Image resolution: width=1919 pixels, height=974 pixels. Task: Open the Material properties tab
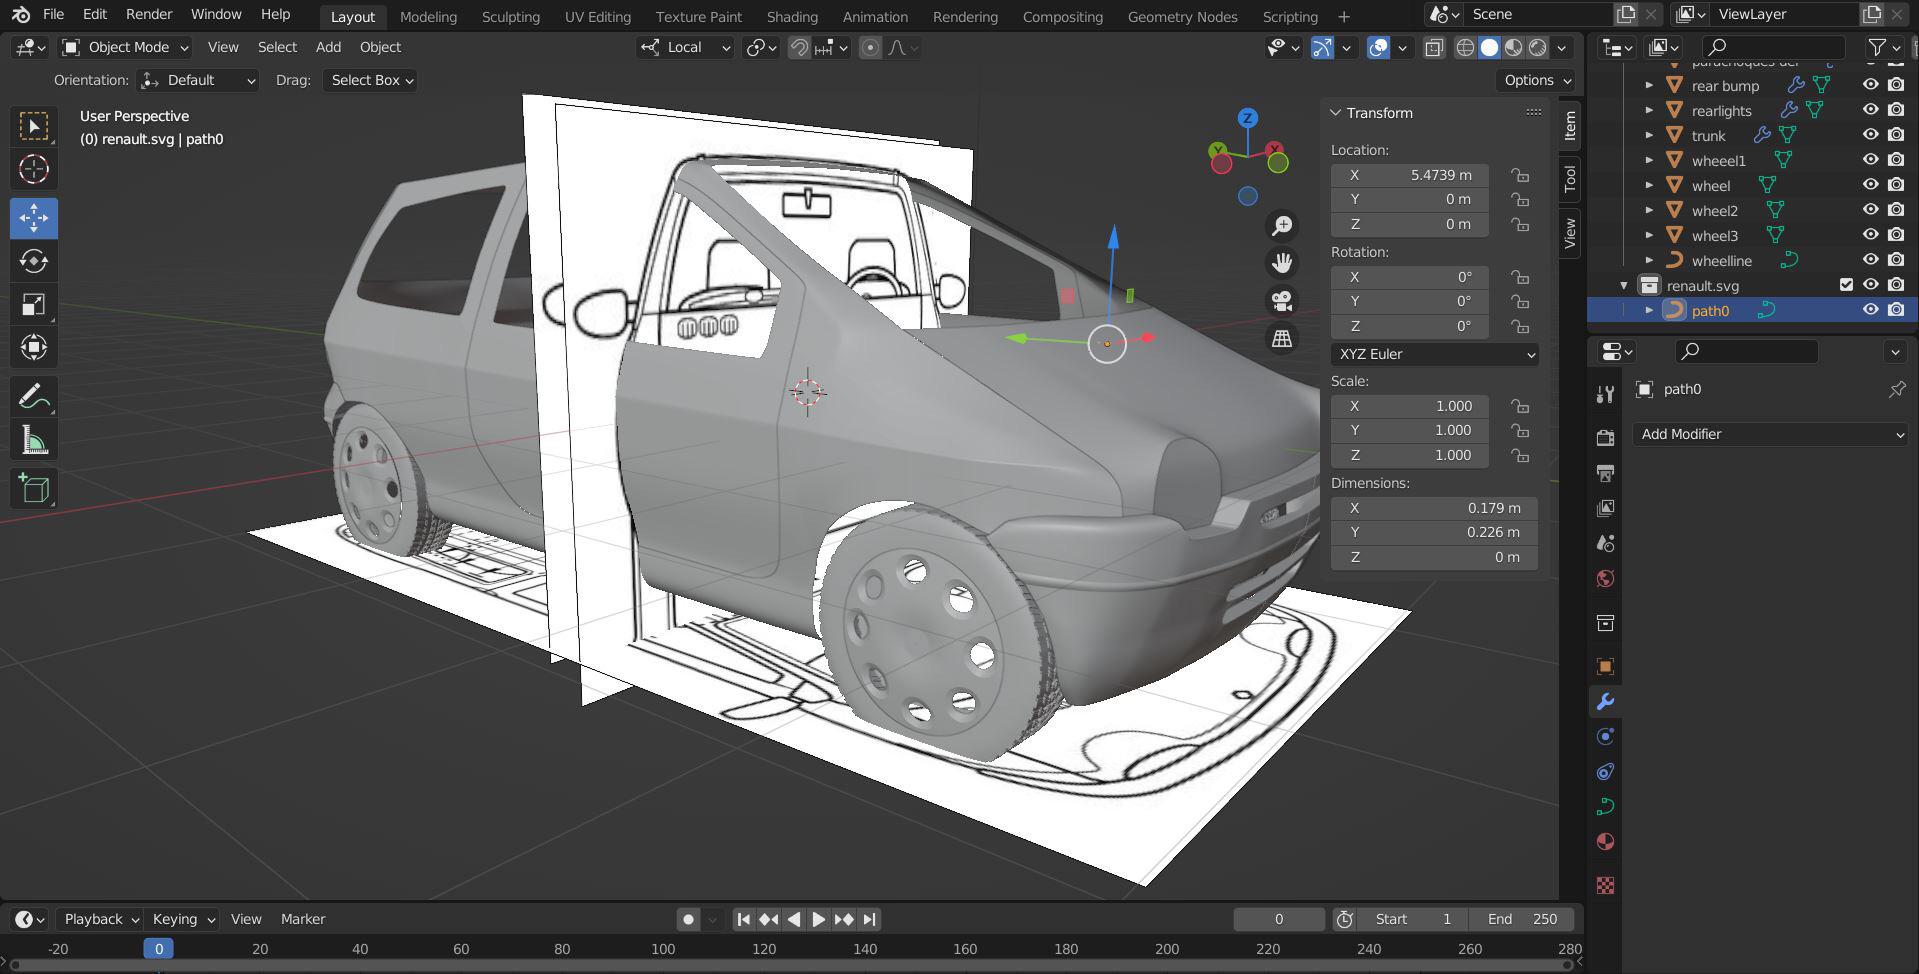coord(1606,841)
